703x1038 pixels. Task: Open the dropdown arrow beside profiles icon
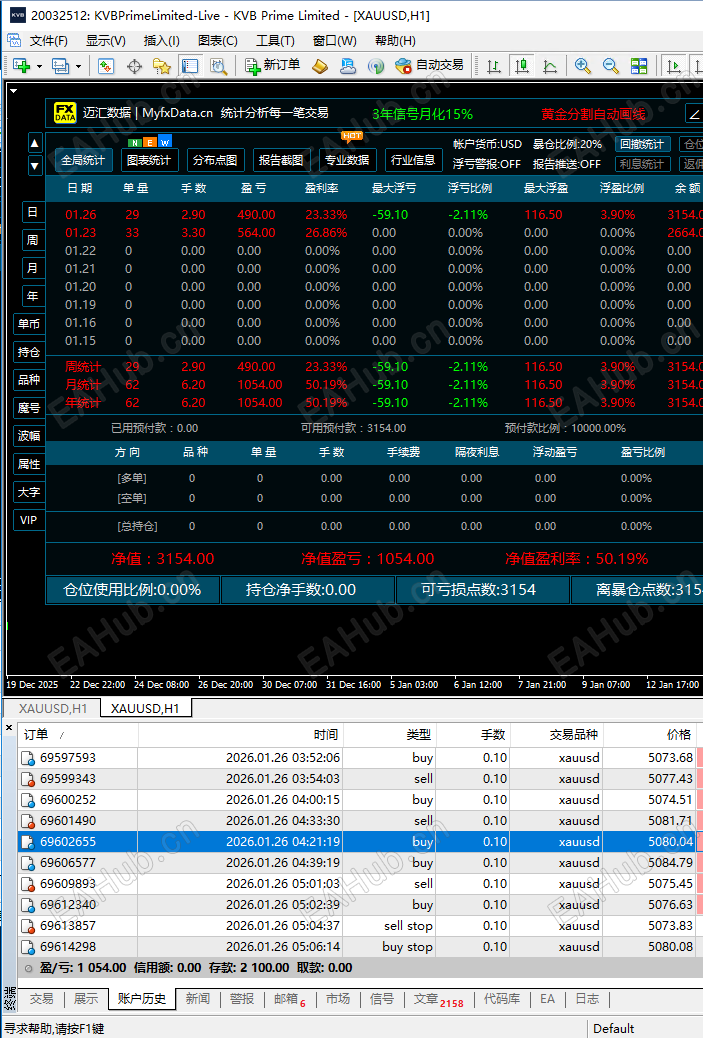pos(78,66)
